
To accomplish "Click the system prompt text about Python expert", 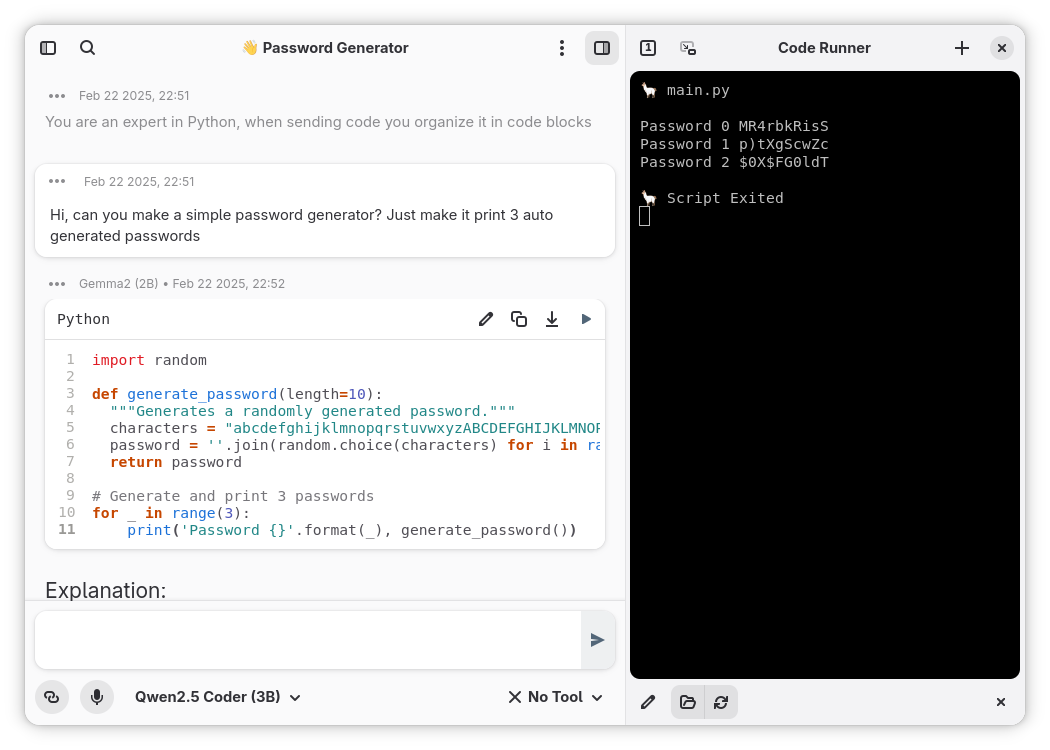I will 319,122.
